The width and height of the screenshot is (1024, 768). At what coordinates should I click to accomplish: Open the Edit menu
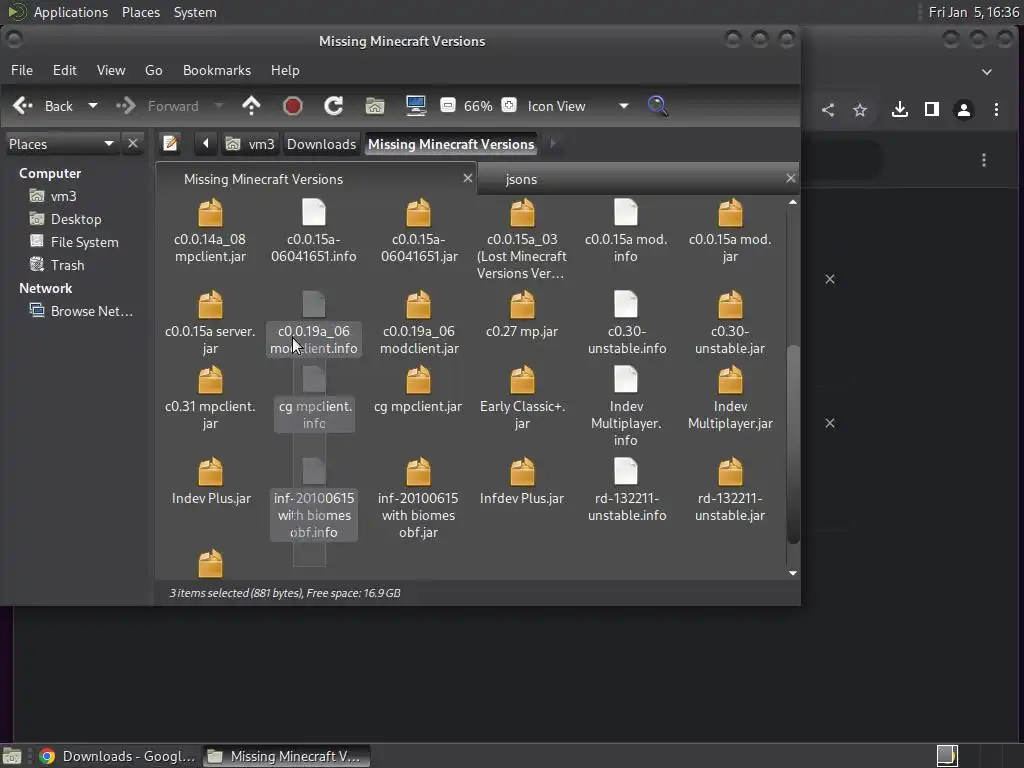pos(65,70)
